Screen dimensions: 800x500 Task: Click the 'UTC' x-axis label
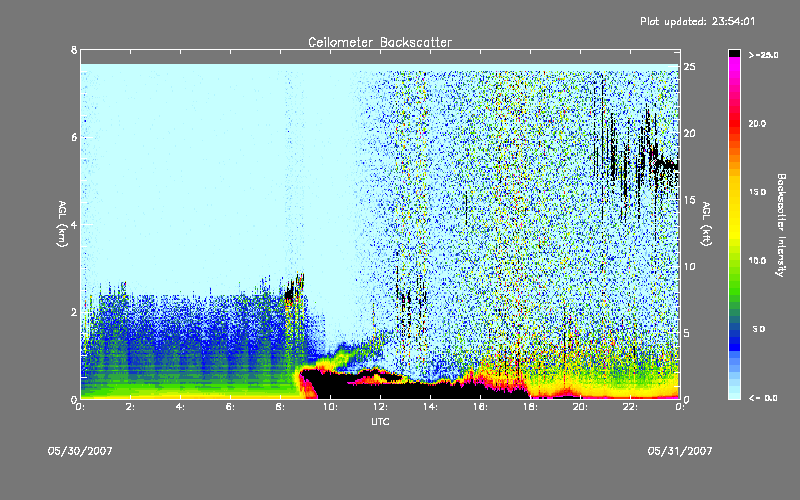pos(380,421)
